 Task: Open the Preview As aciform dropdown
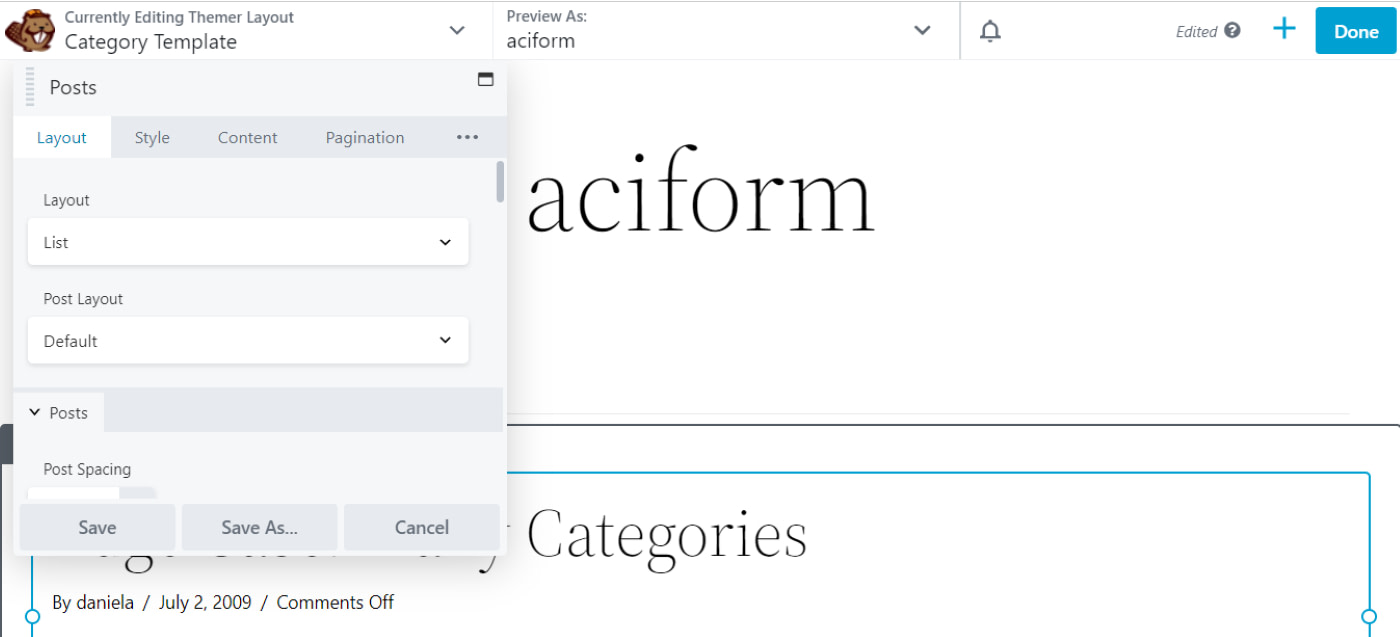click(922, 31)
